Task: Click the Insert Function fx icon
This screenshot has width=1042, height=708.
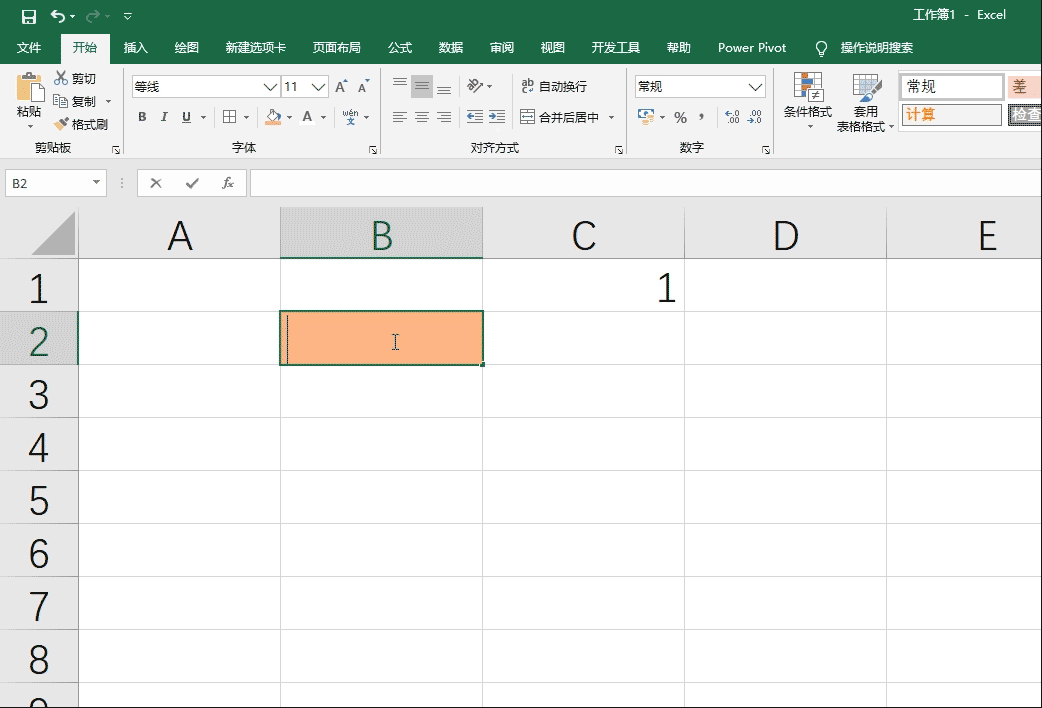Action: 228,183
